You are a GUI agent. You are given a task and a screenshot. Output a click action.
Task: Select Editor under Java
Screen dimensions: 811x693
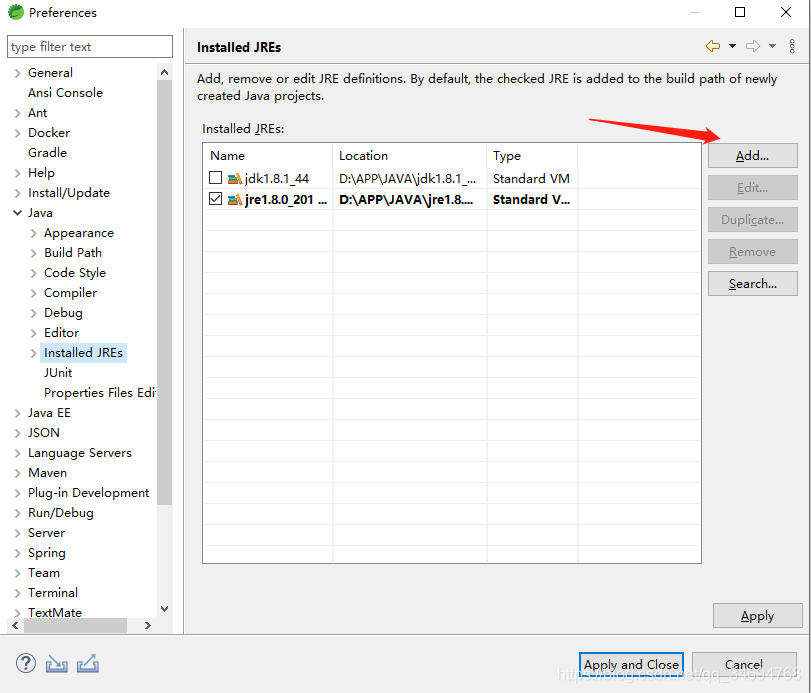point(61,333)
